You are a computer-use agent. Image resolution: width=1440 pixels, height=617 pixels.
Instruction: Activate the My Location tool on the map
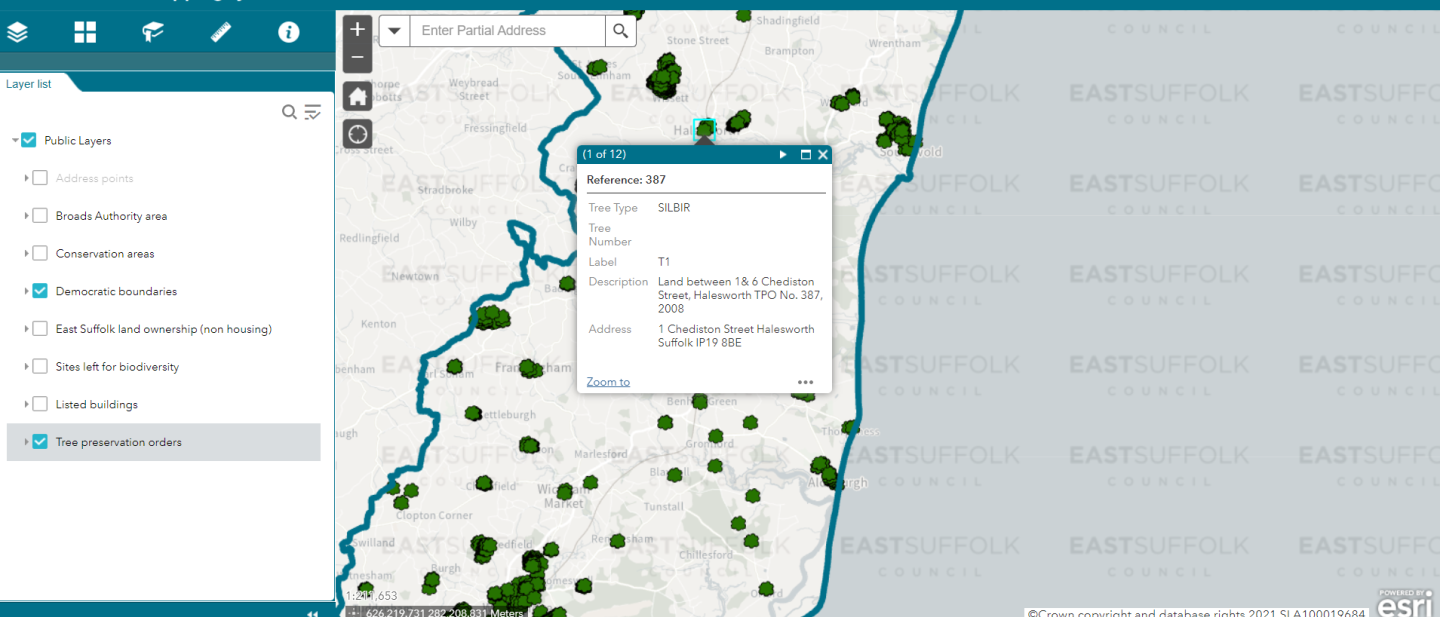coord(357,133)
